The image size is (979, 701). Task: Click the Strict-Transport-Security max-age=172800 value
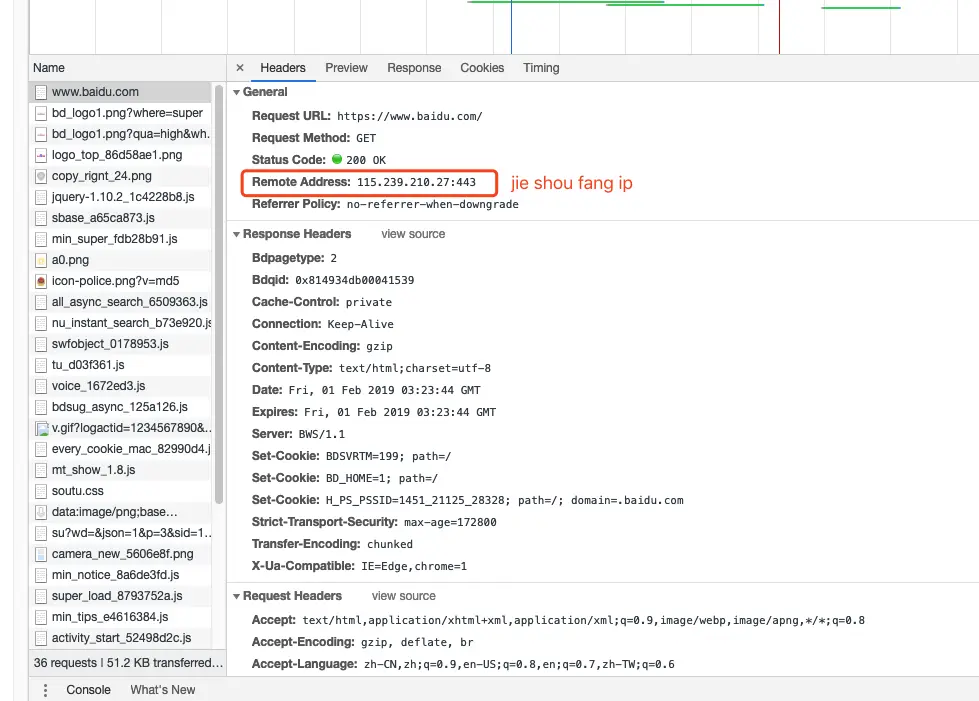click(x=450, y=522)
